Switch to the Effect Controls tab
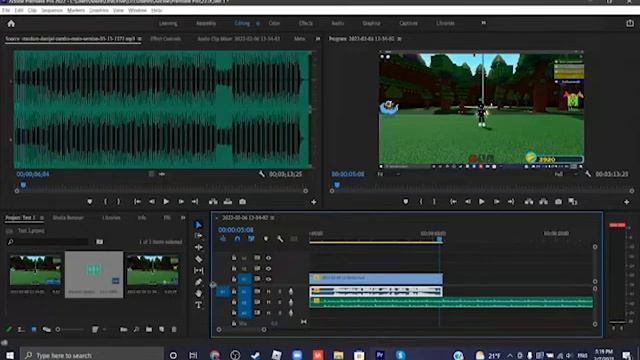This screenshot has height=360, width=640. click(x=165, y=39)
